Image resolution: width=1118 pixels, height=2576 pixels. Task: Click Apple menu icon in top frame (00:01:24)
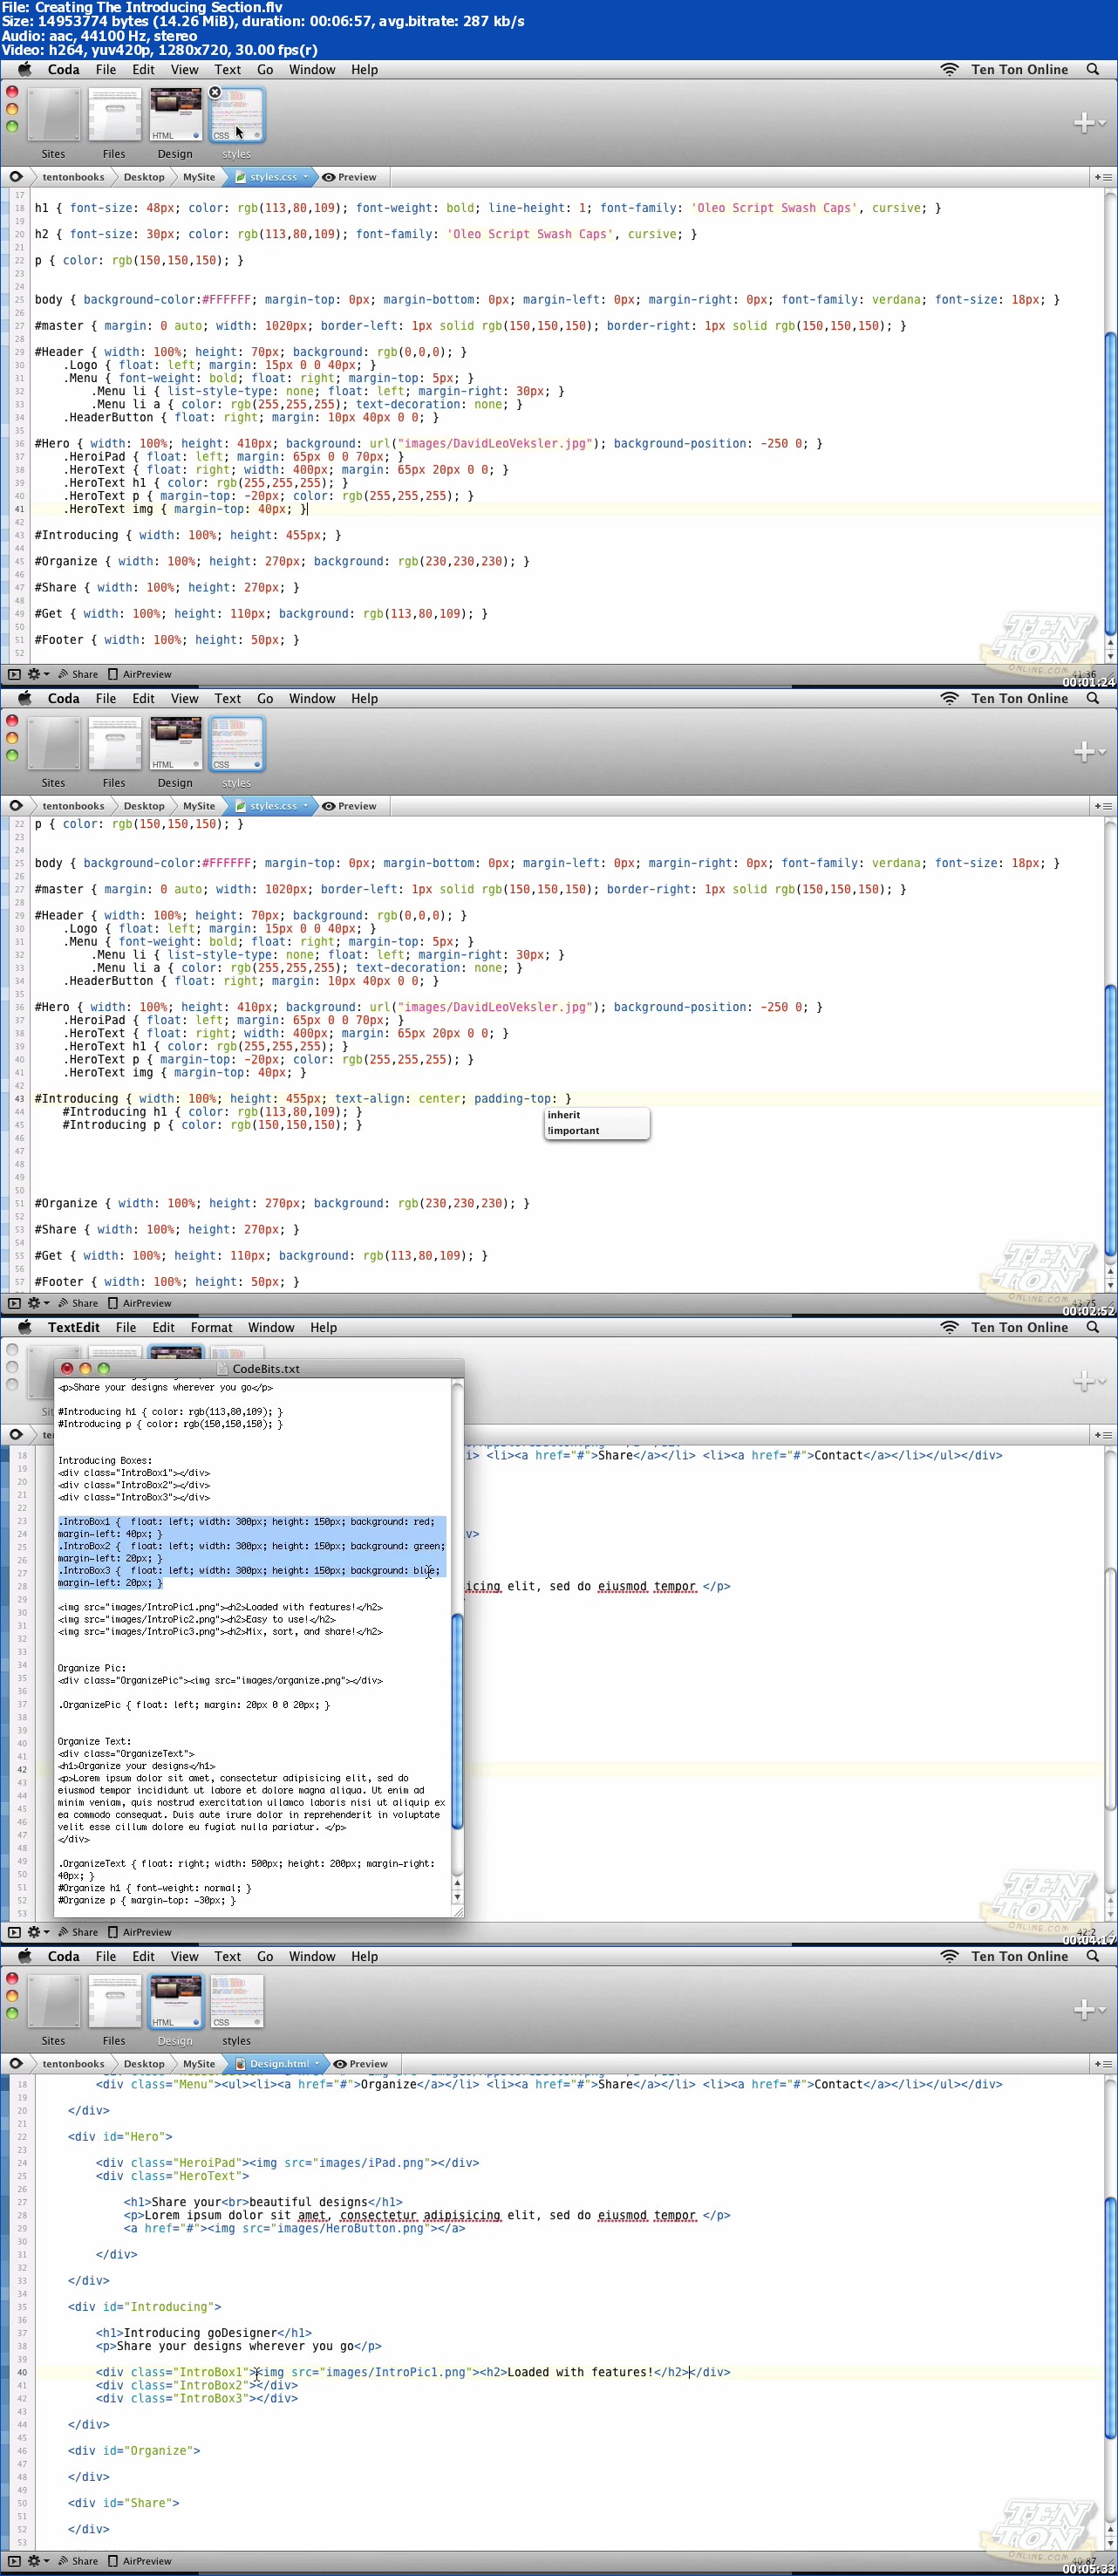pos(25,69)
